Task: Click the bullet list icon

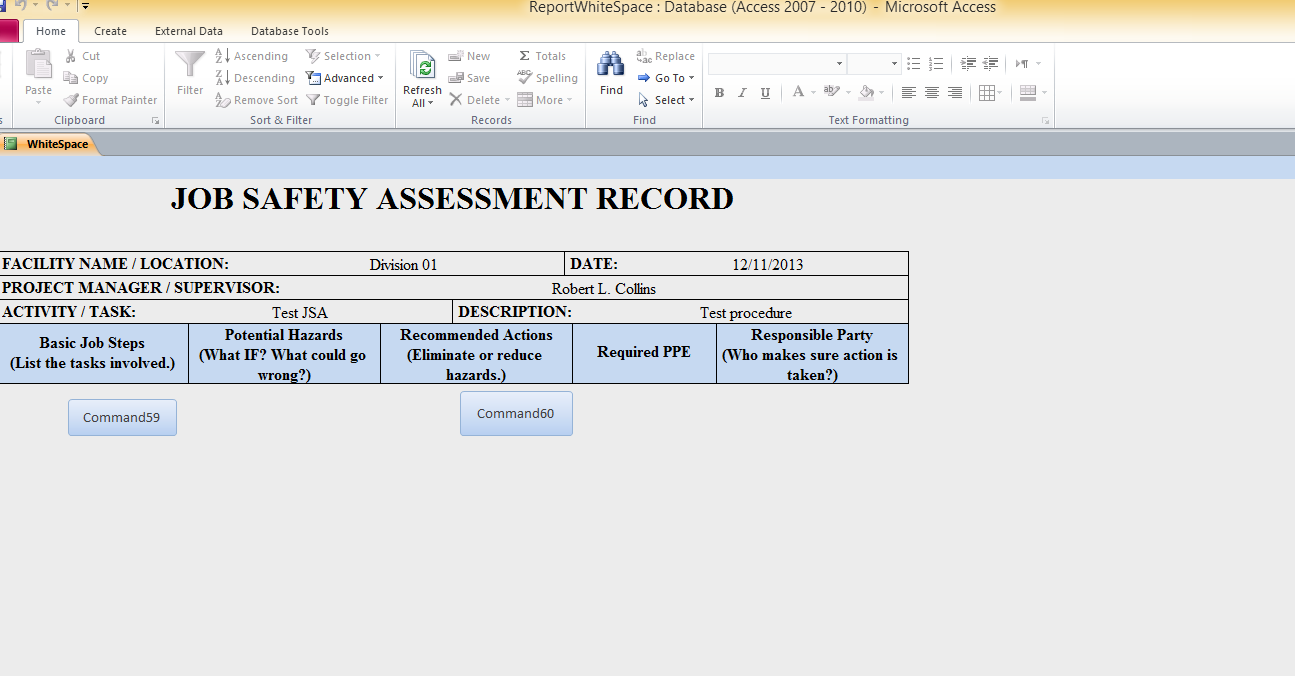Action: tap(913, 64)
